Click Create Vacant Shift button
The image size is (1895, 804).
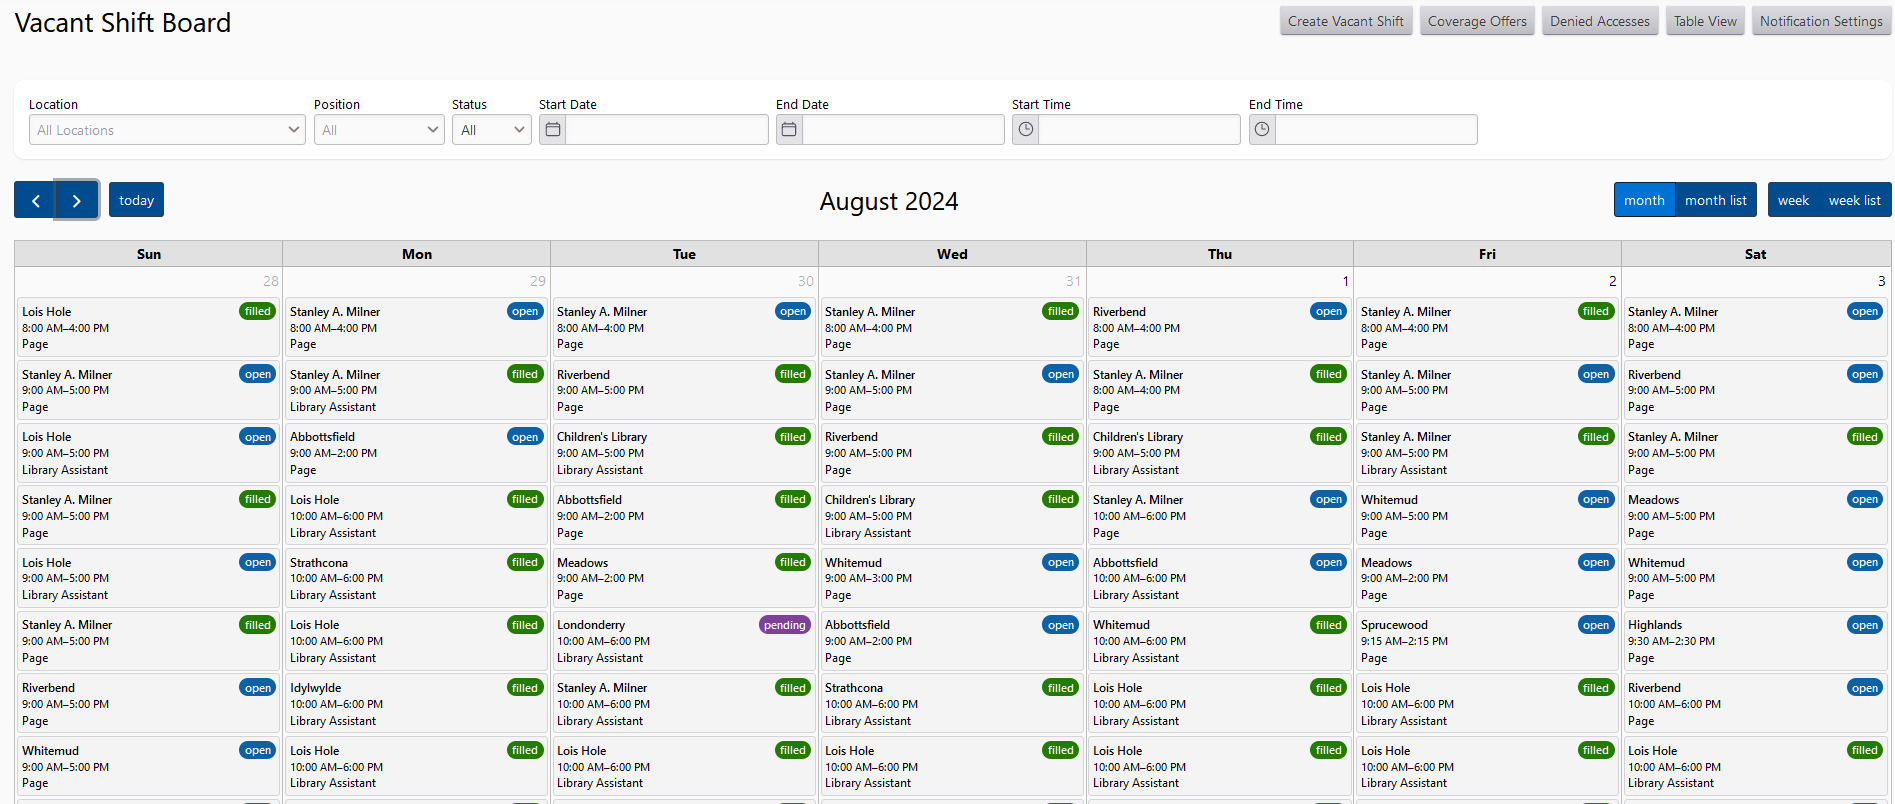[x=1346, y=21]
